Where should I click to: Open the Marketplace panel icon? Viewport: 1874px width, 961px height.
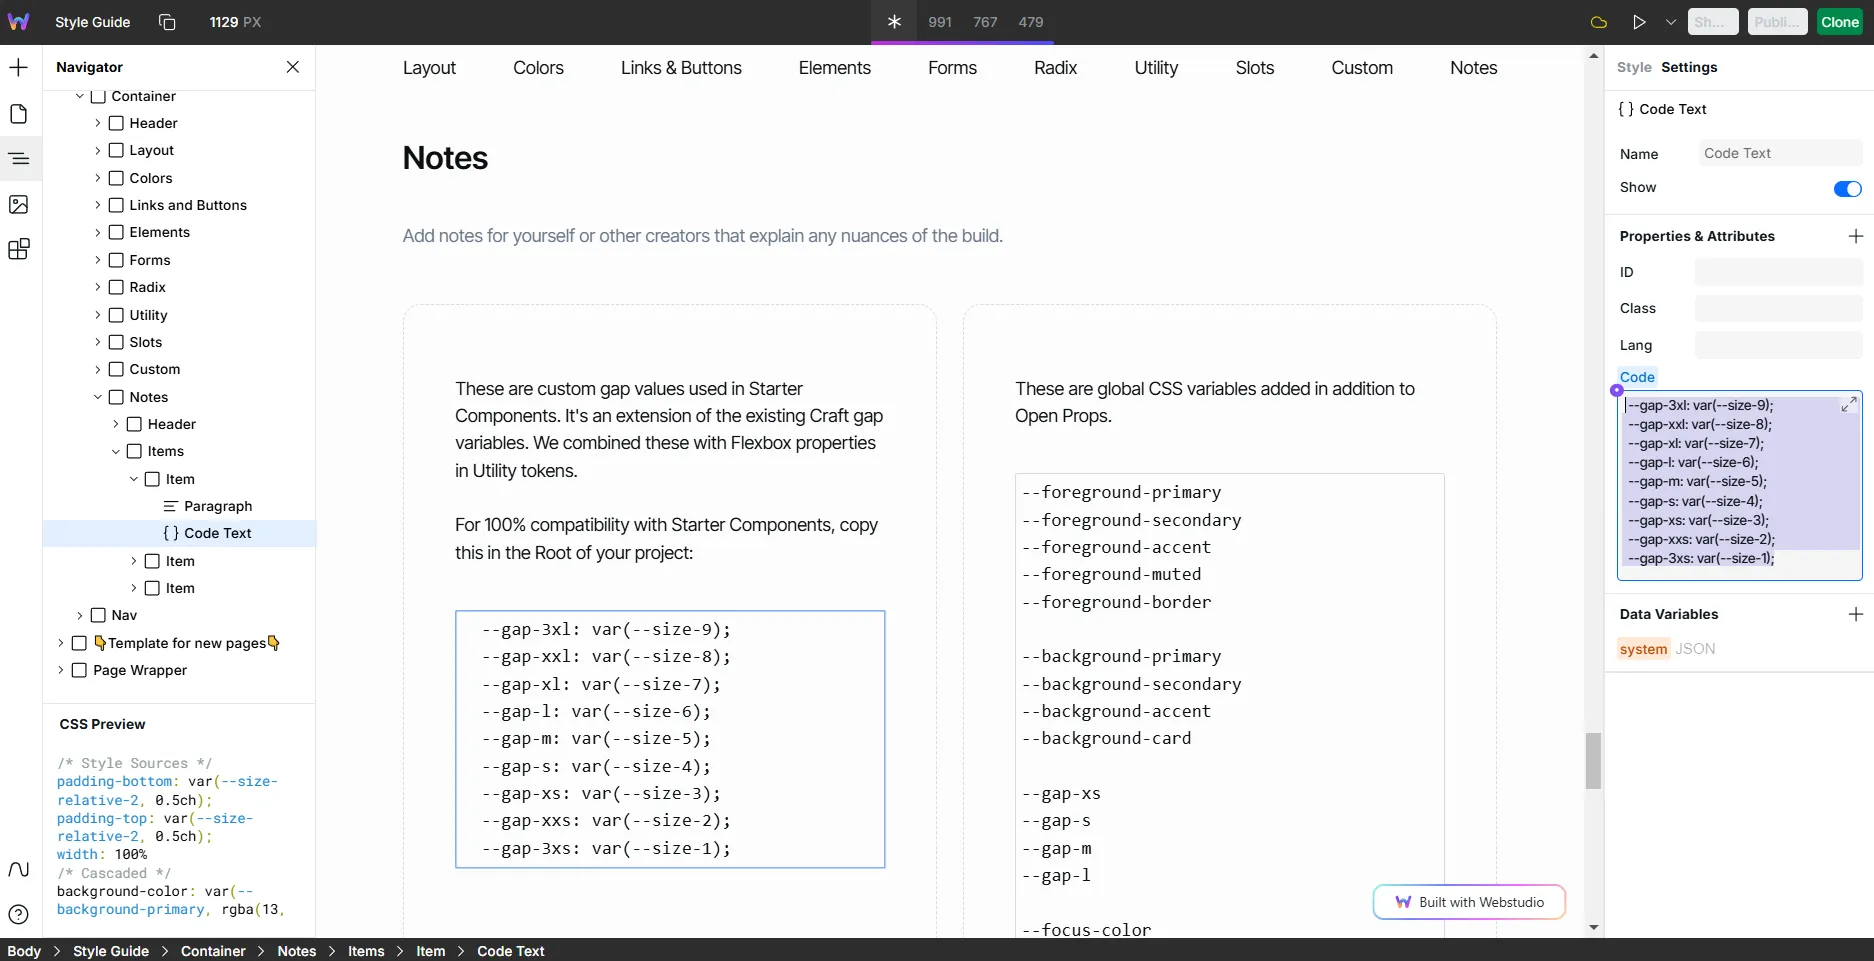pos(19,250)
